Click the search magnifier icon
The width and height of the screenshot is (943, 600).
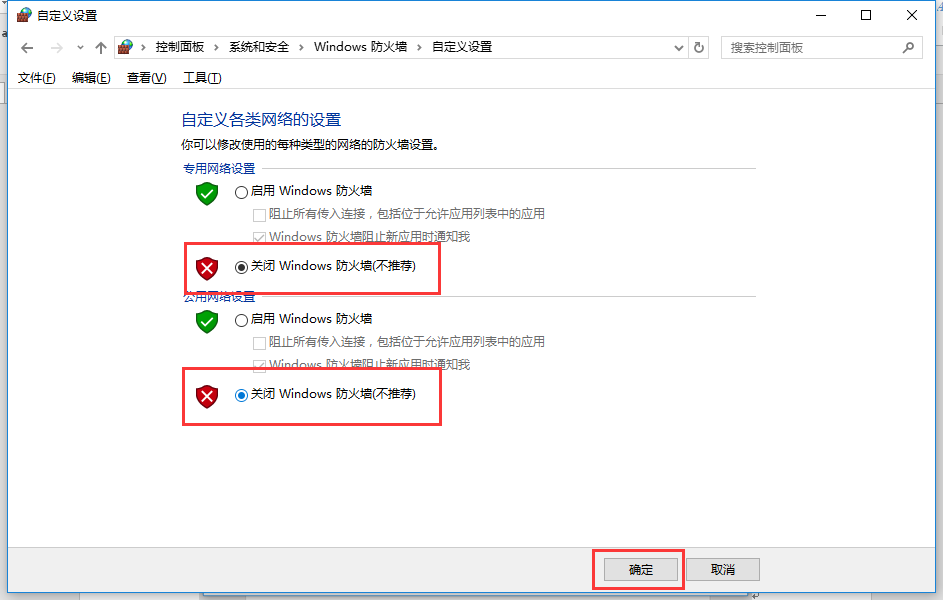(x=908, y=47)
